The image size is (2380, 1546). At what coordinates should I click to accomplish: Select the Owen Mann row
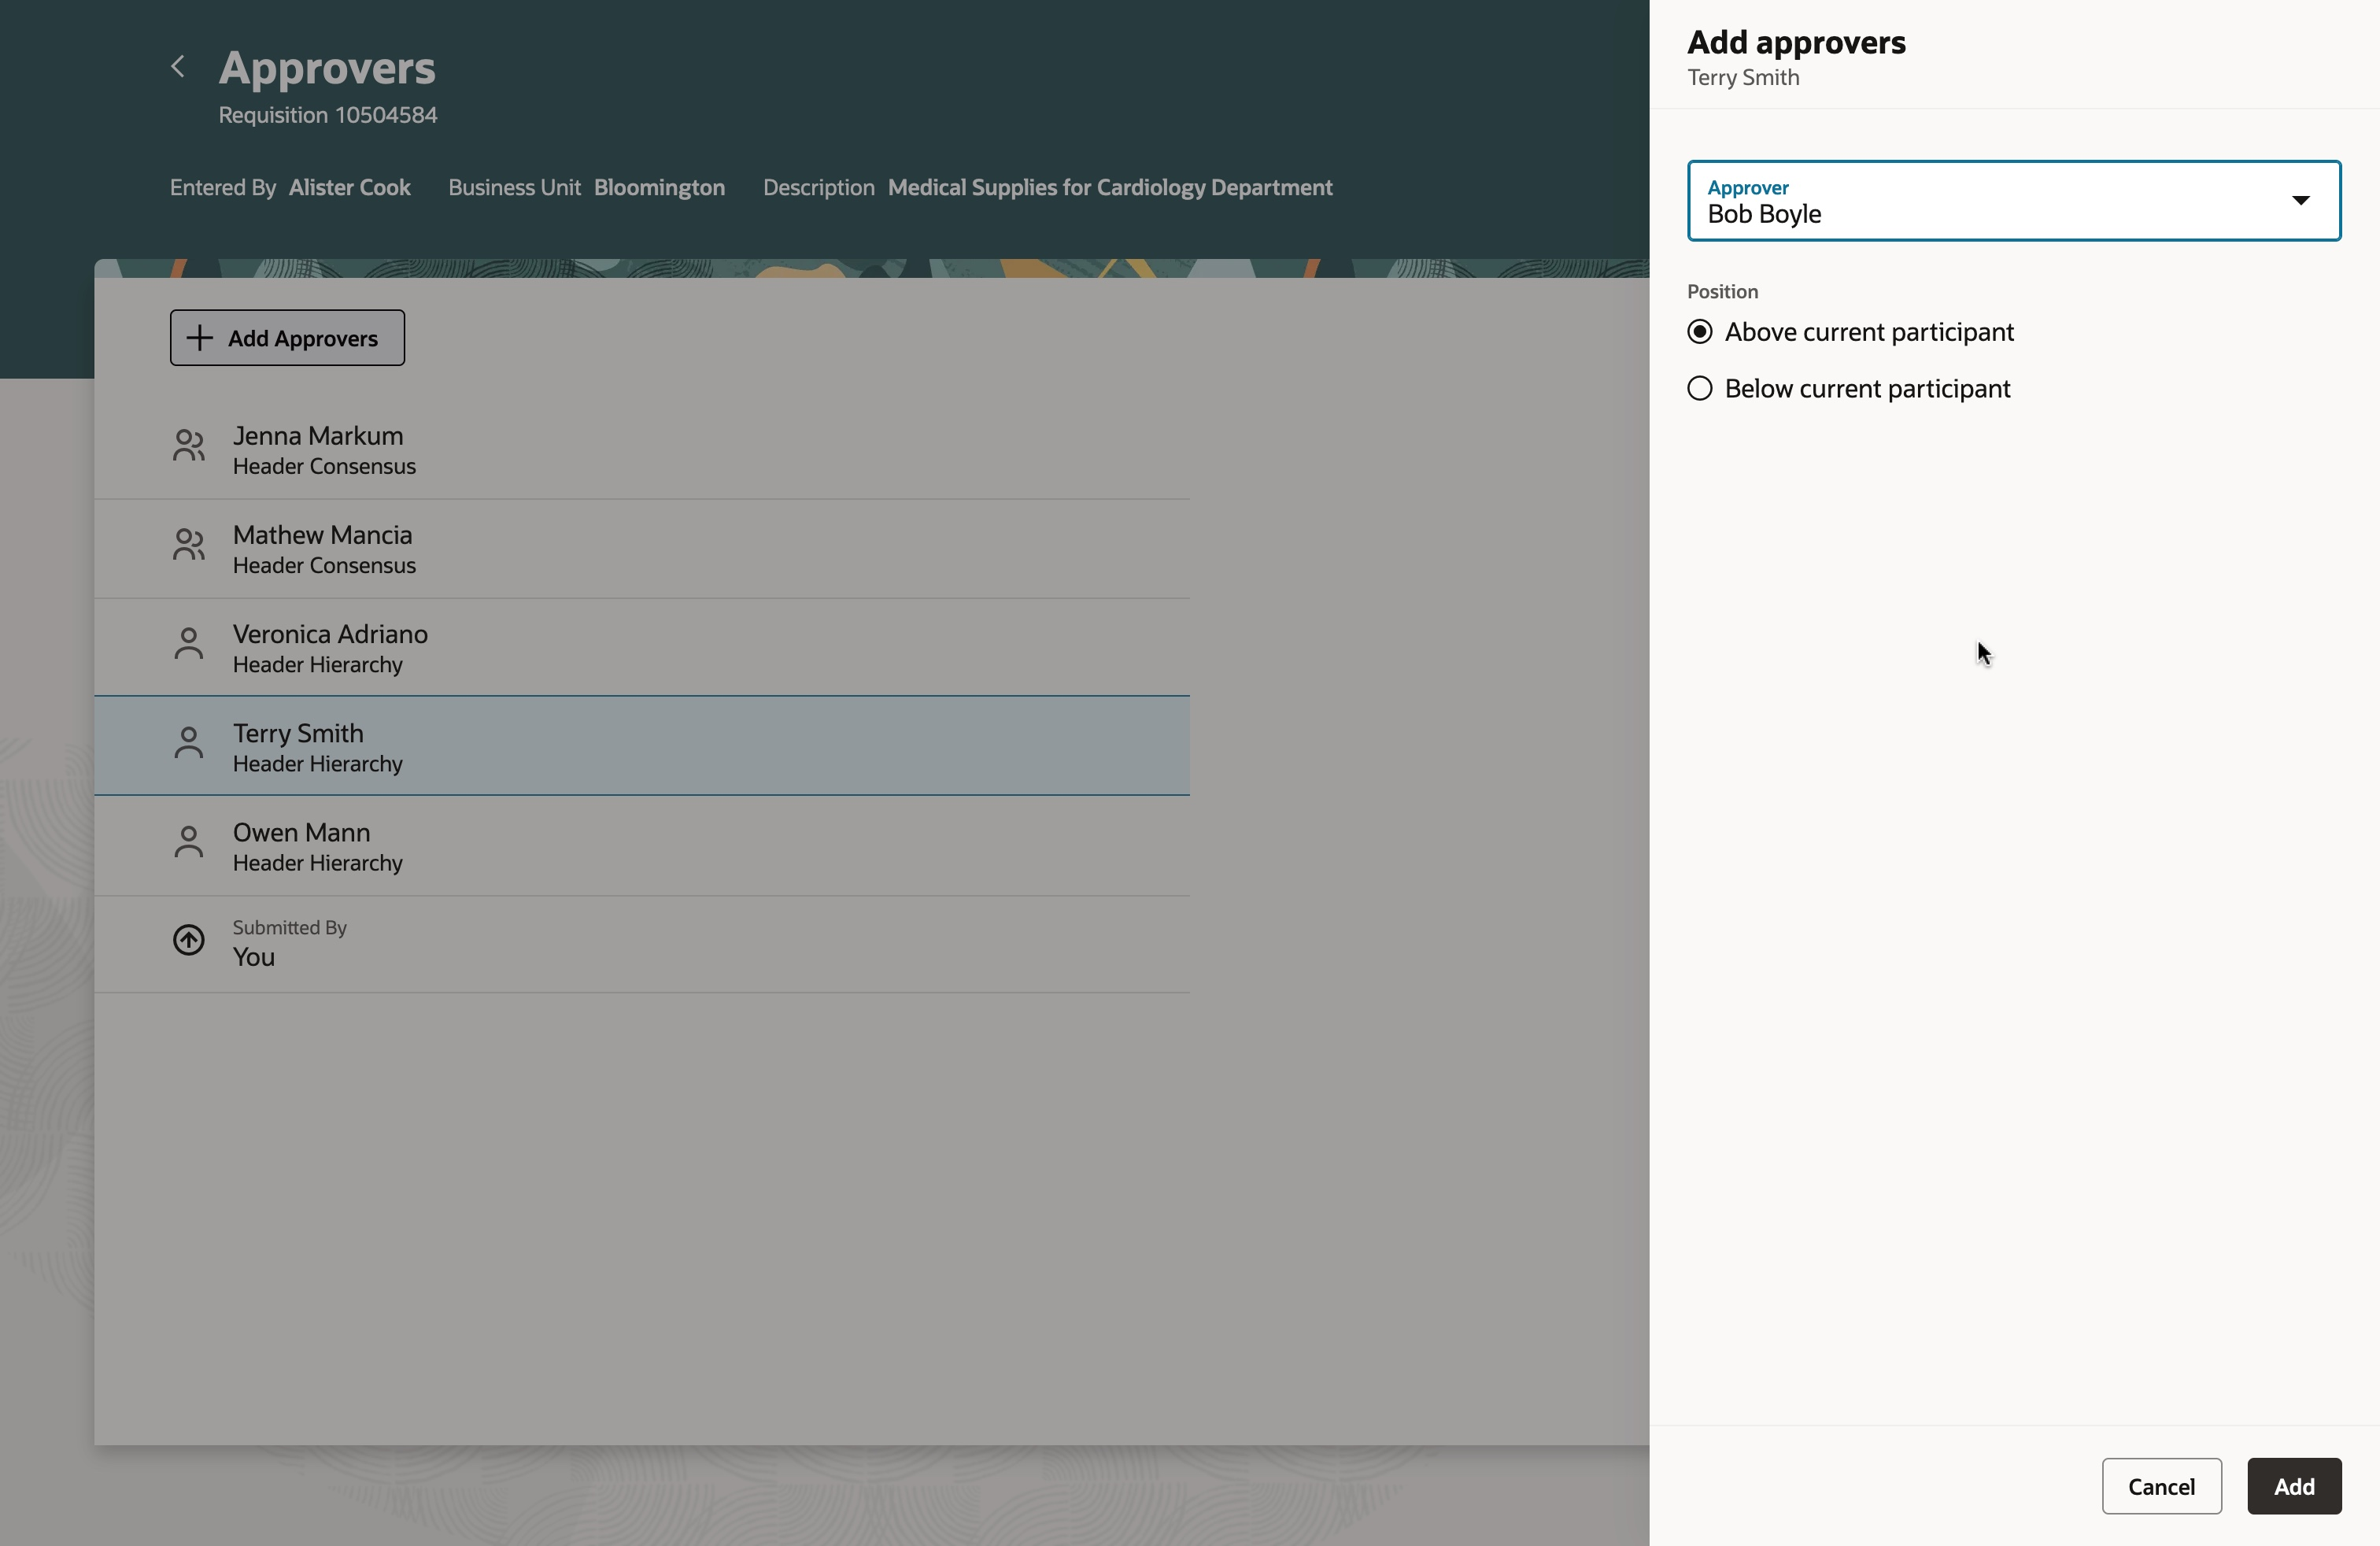pos(642,846)
